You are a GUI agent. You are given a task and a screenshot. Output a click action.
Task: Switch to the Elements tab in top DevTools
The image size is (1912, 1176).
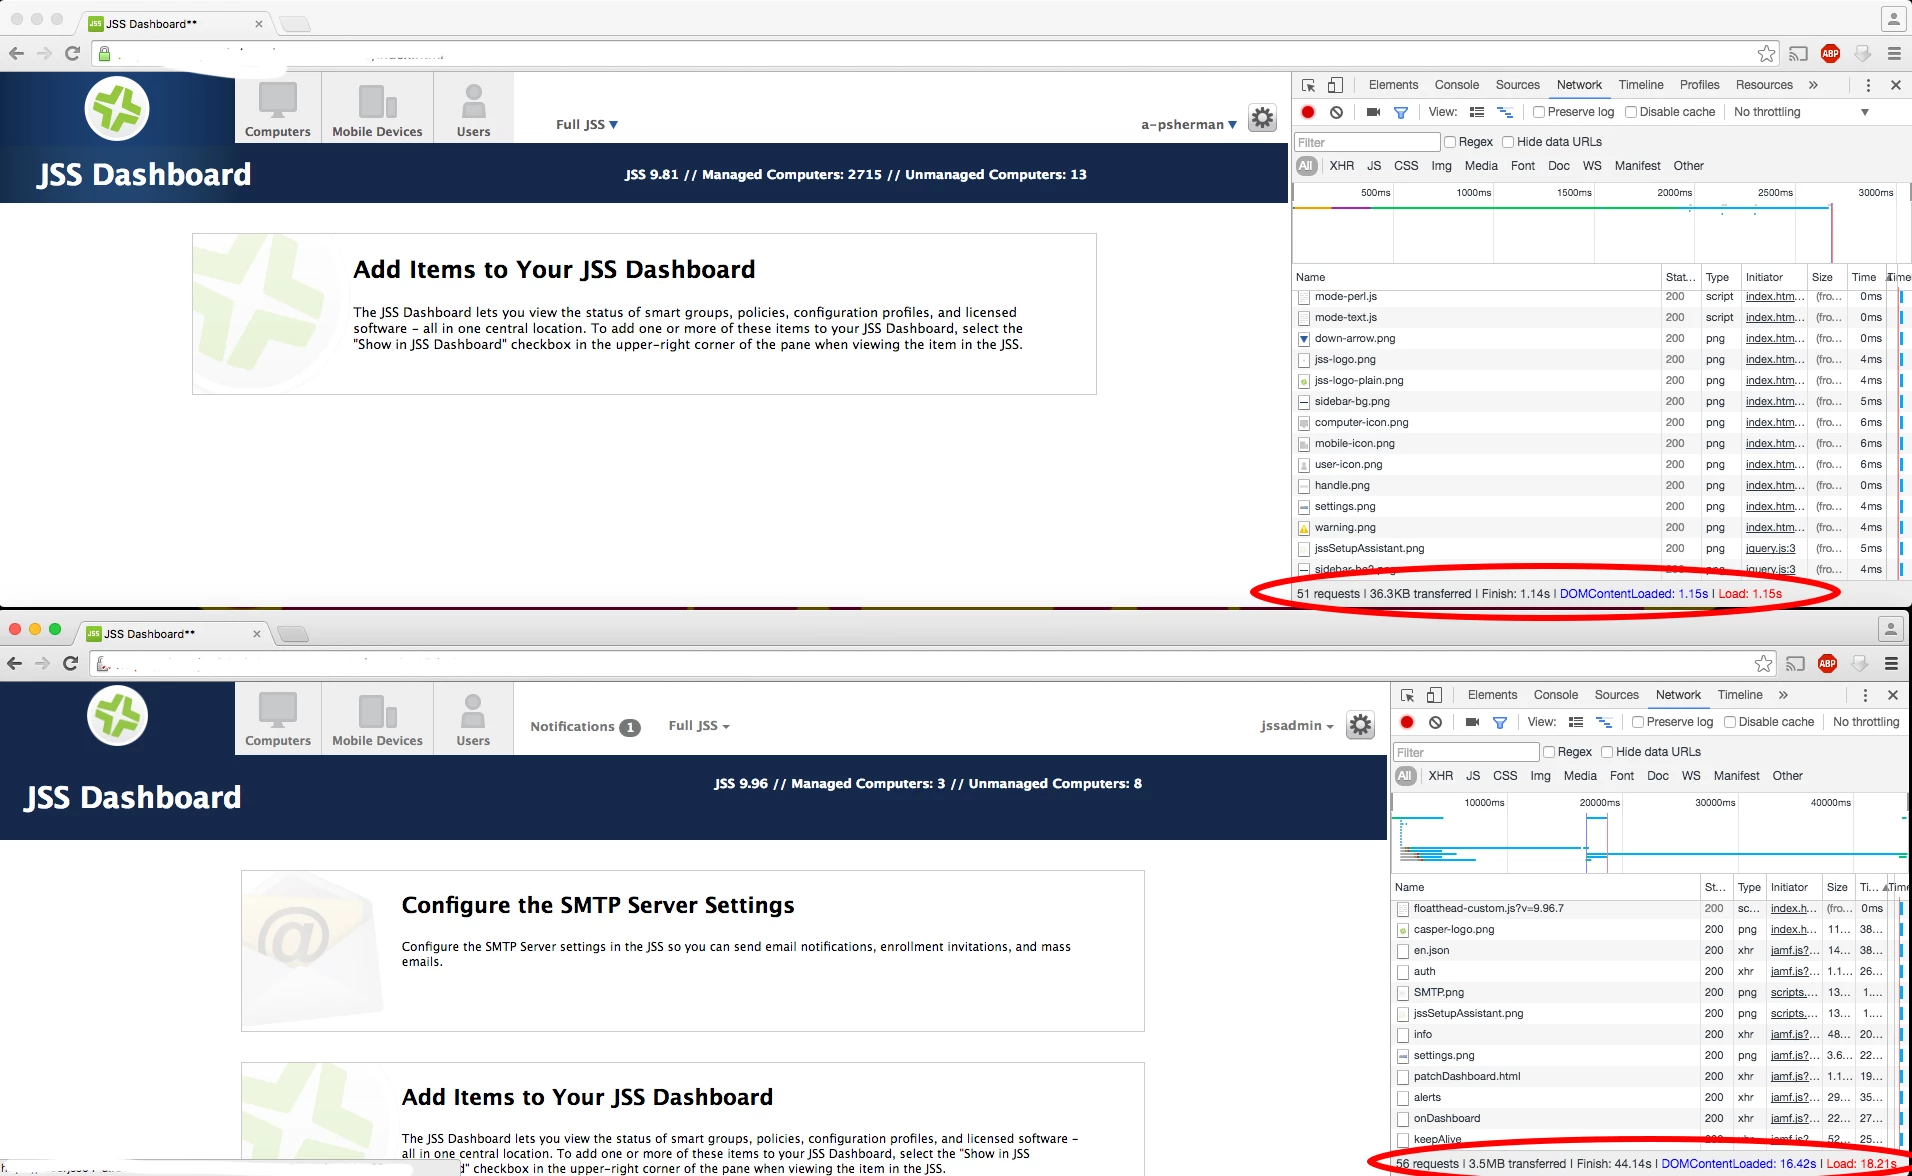[1393, 85]
